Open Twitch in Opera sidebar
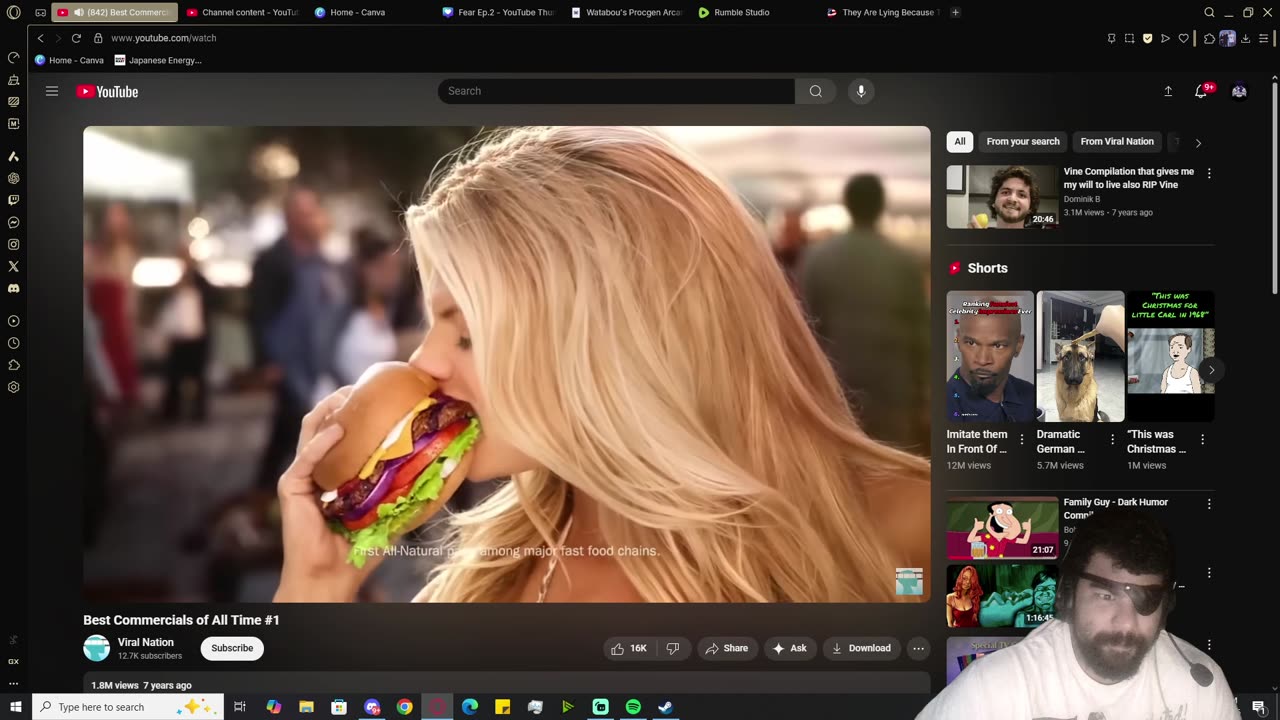The height and width of the screenshot is (720, 1280). click(x=14, y=200)
